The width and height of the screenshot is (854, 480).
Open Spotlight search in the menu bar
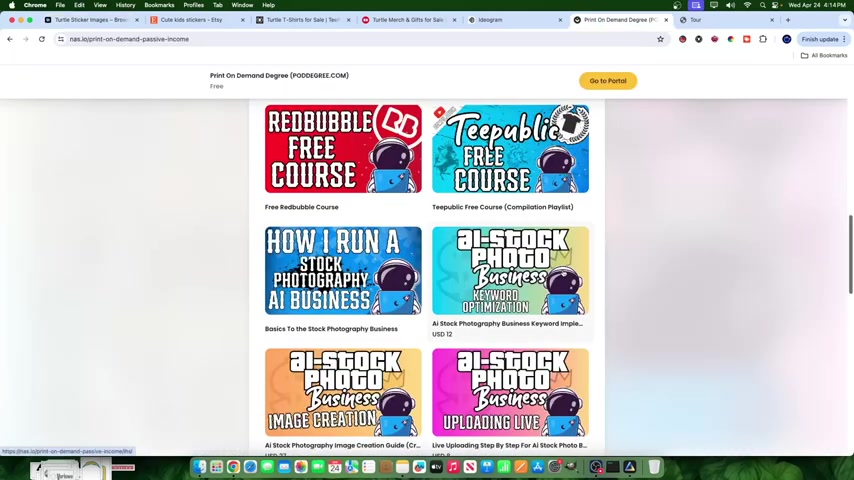(x=762, y=5)
